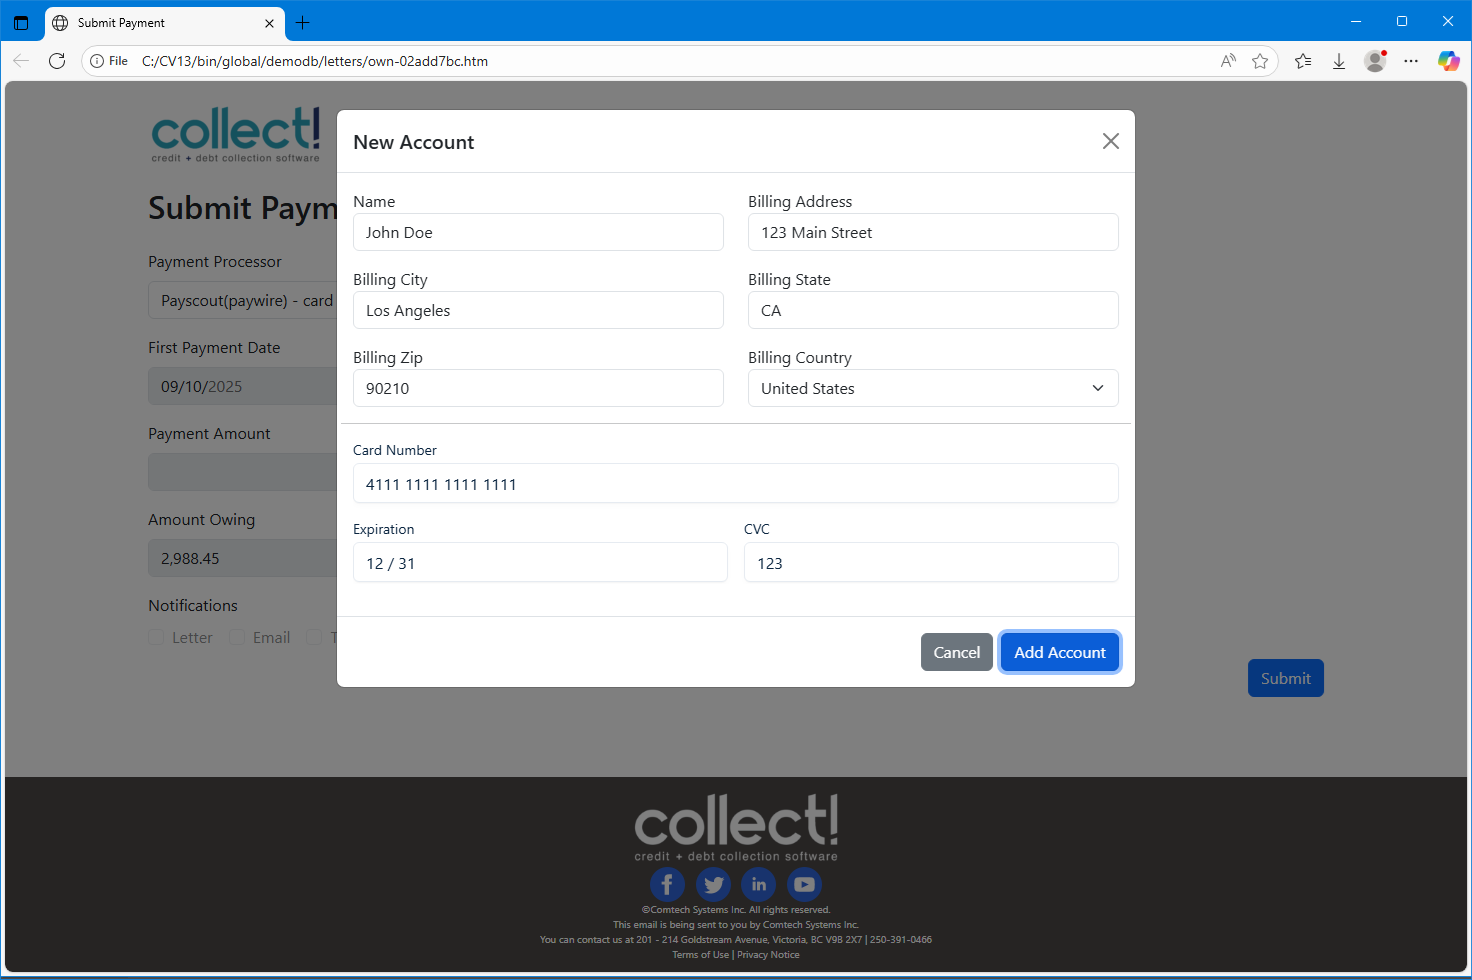Toggle the Letter notification checkbox
The image size is (1472, 980).
pos(156,638)
